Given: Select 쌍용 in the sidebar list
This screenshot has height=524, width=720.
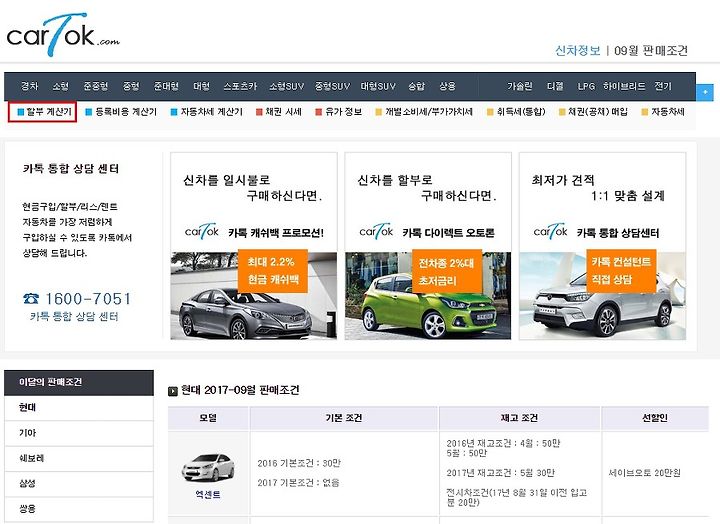Looking at the screenshot, I should click(x=79, y=509).
